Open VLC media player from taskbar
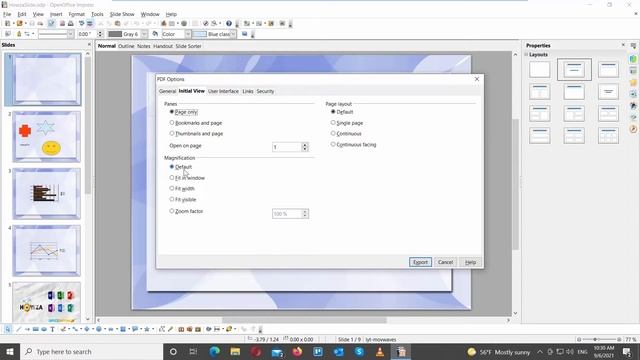 (380, 351)
